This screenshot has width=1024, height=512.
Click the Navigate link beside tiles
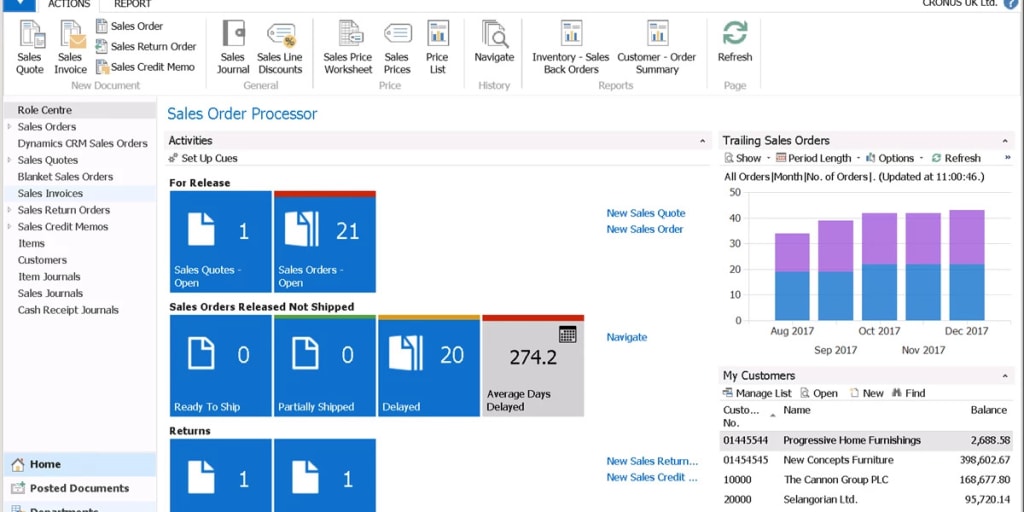pos(627,337)
